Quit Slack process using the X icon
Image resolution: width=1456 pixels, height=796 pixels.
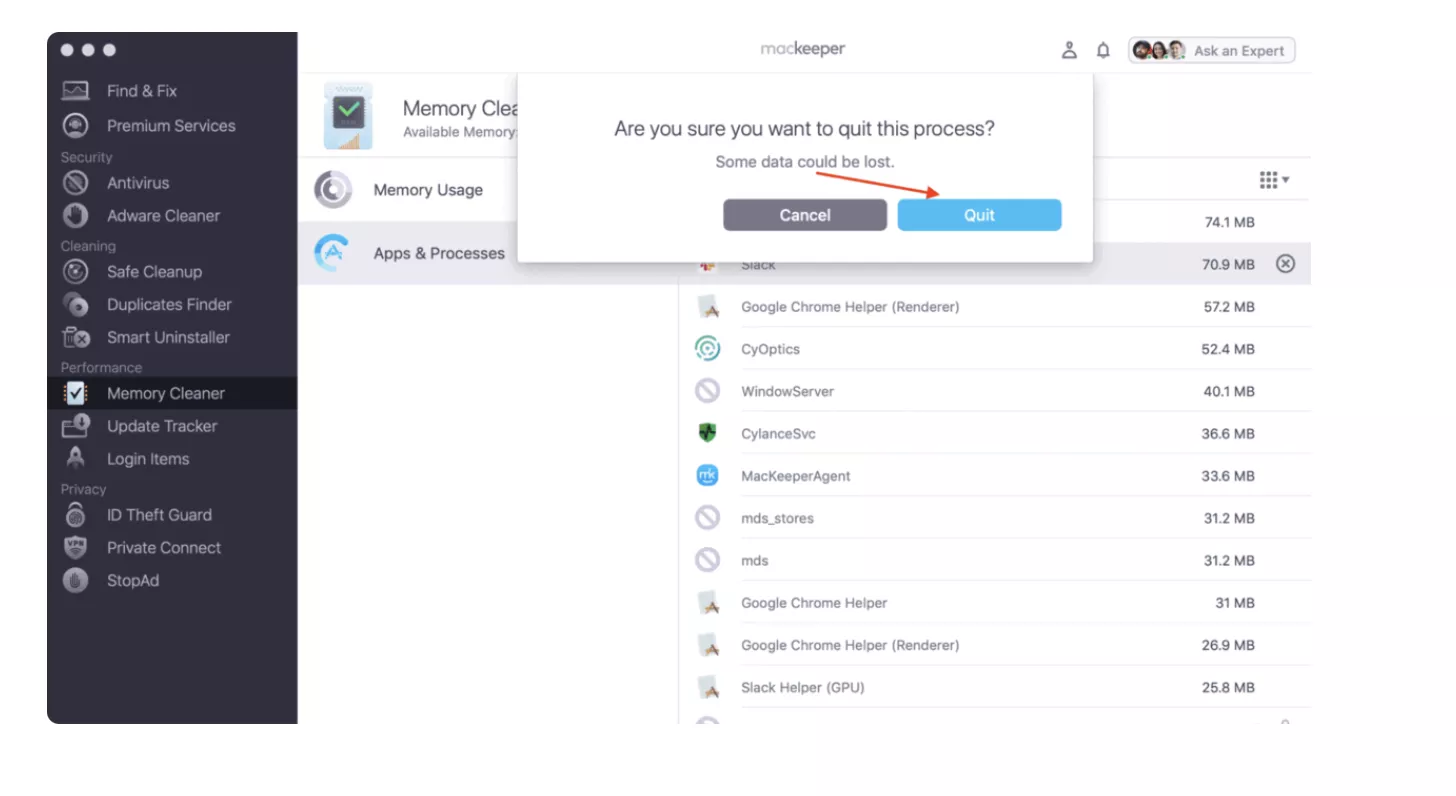(1286, 264)
